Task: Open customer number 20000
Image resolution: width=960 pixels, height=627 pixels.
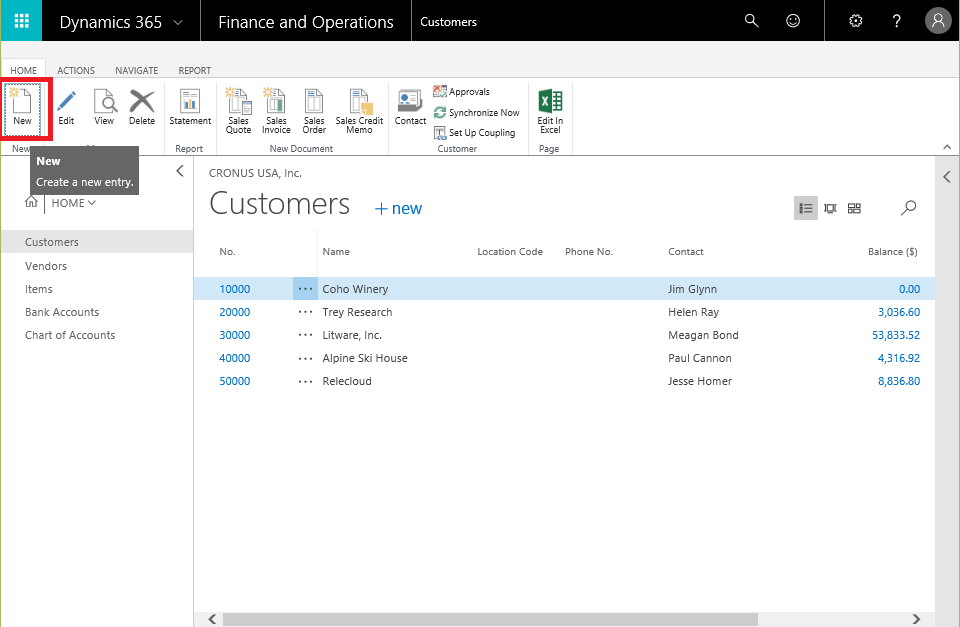Action: coord(234,312)
